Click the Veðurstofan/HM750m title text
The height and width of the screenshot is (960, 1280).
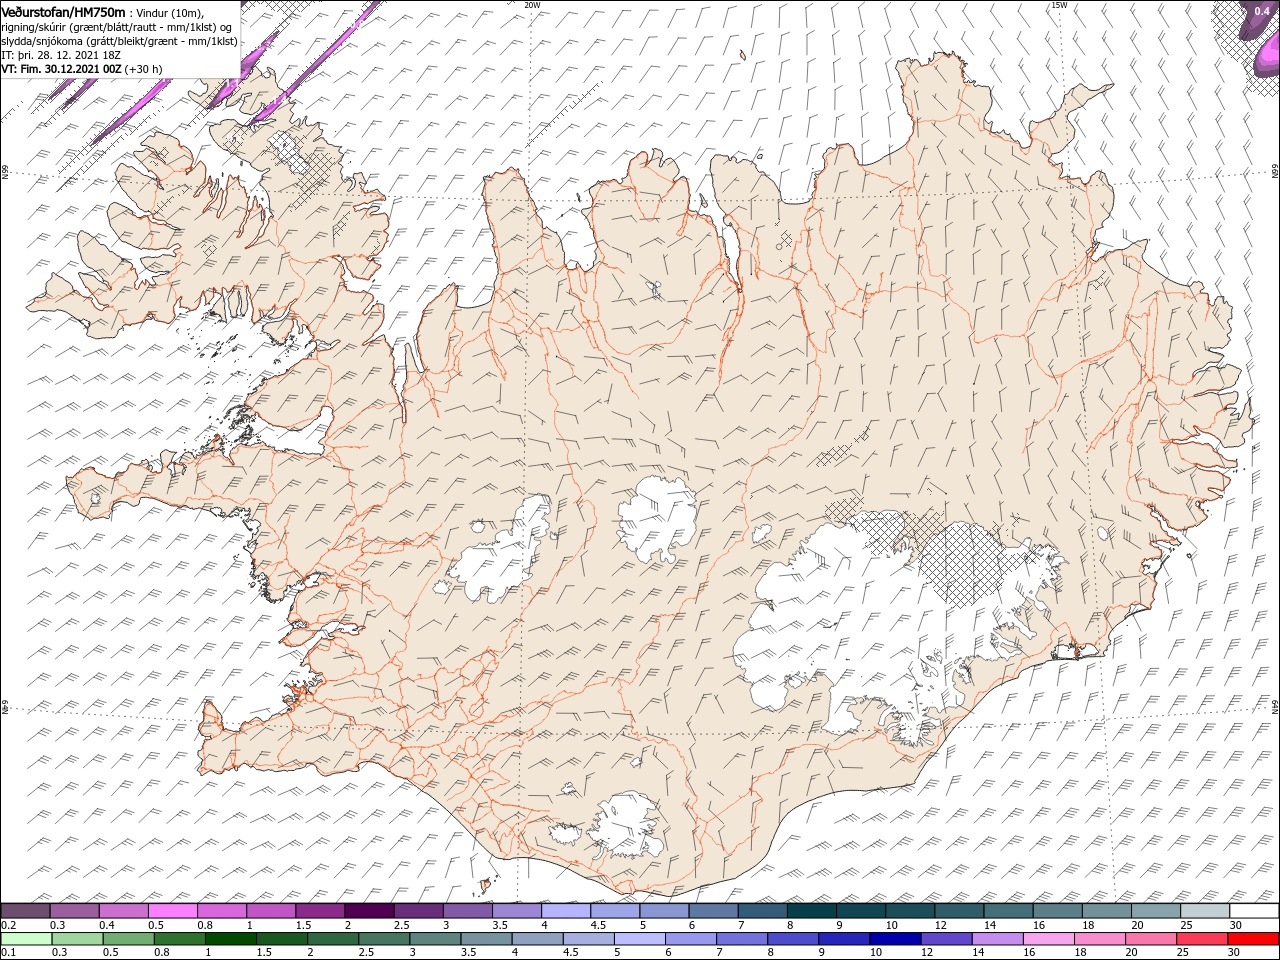tap(64, 12)
